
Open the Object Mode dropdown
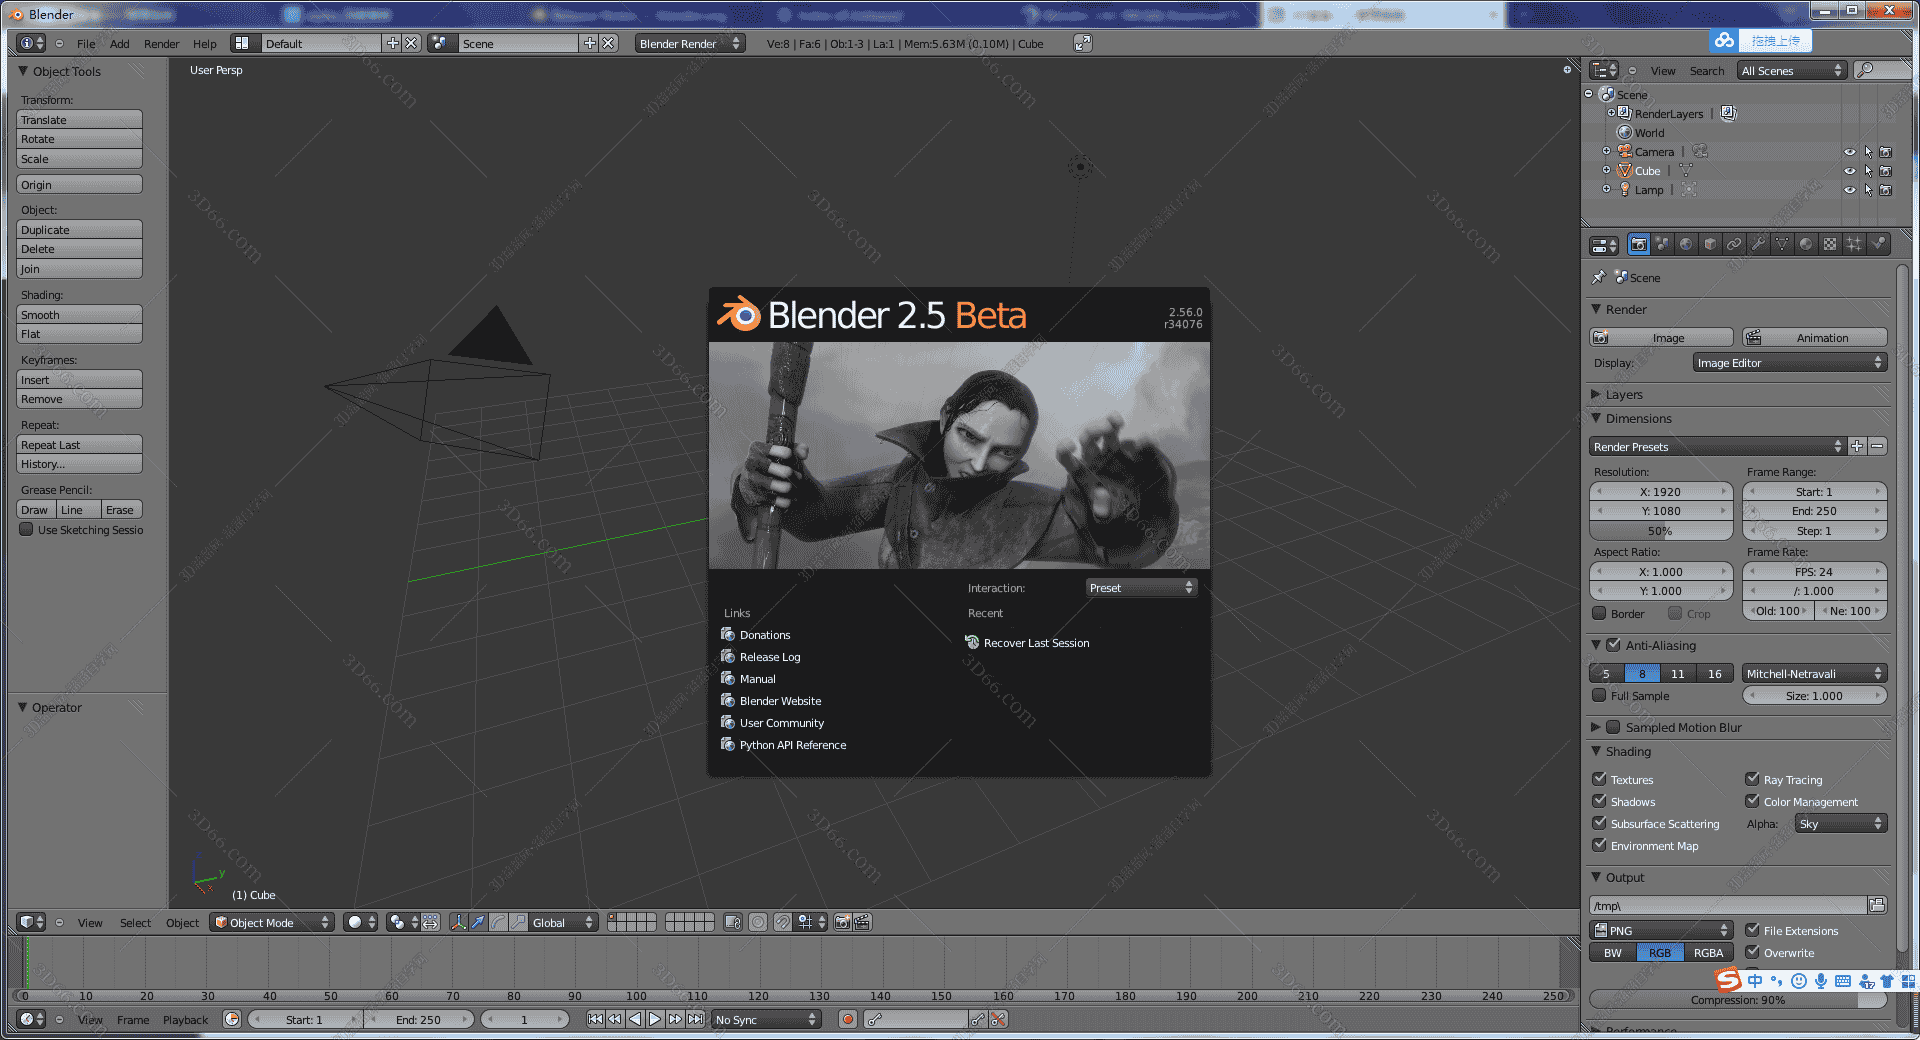[x=272, y=922]
